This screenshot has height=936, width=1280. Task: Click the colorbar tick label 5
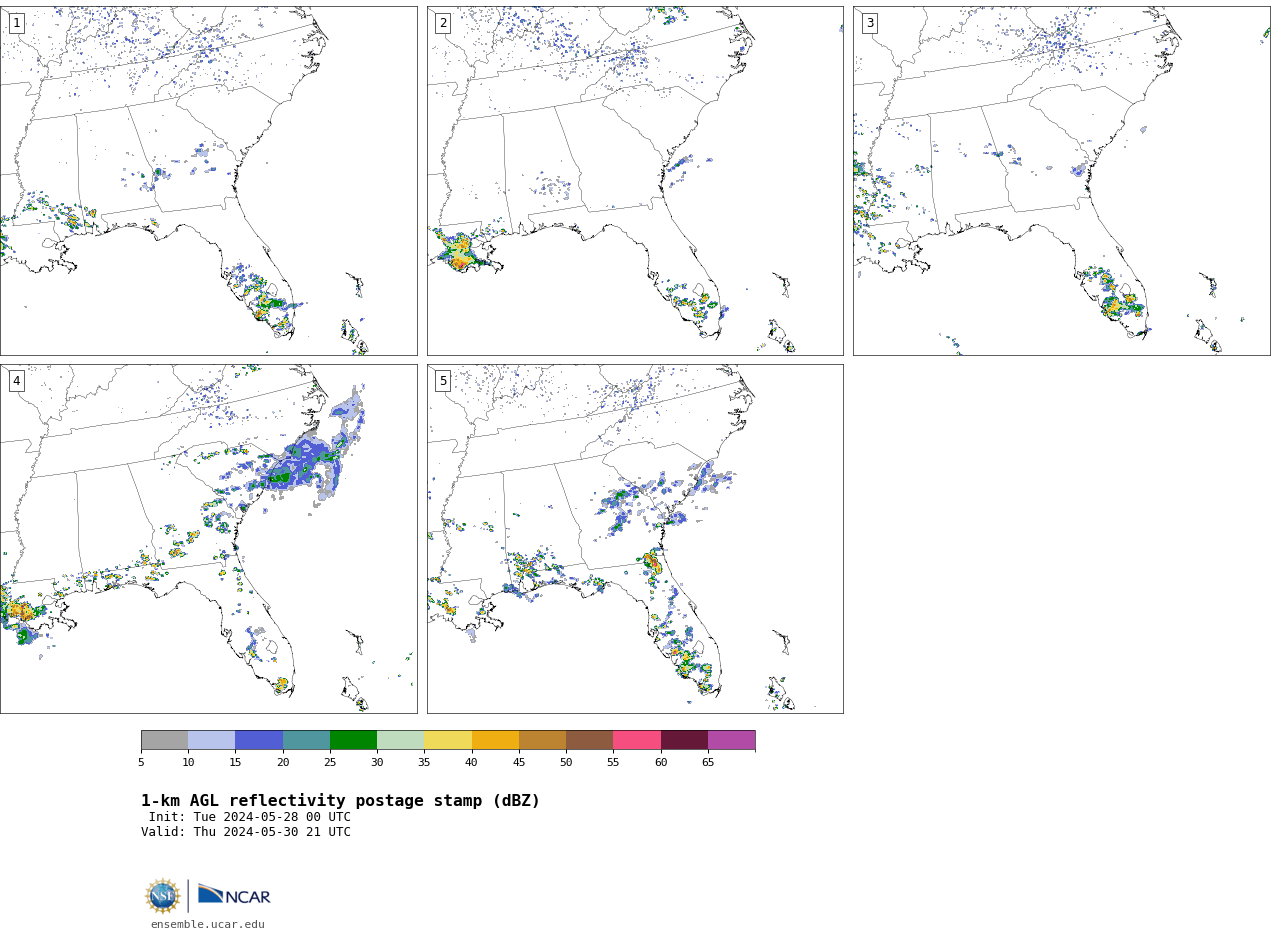141,763
